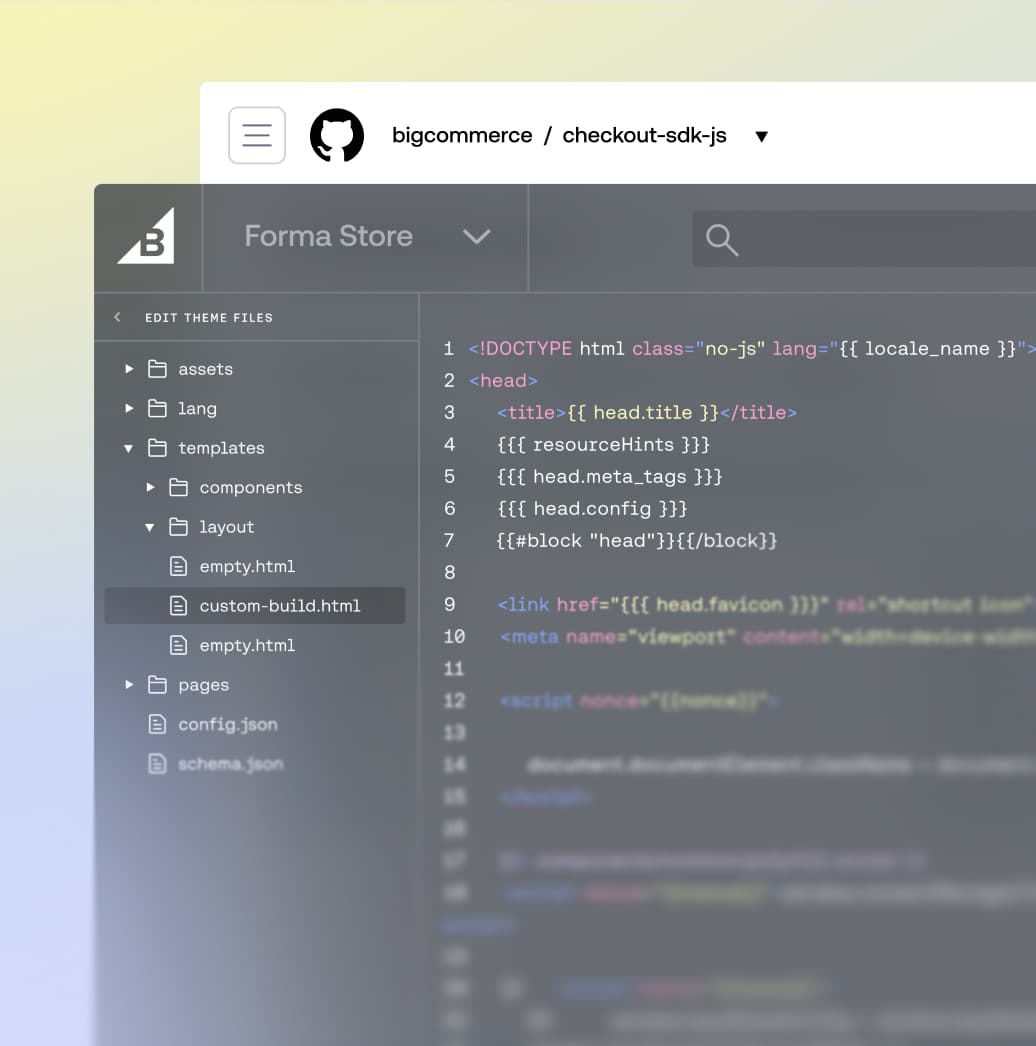Expand the lang folder arrow
Screen dimensions: 1036x1046
click(x=129, y=408)
